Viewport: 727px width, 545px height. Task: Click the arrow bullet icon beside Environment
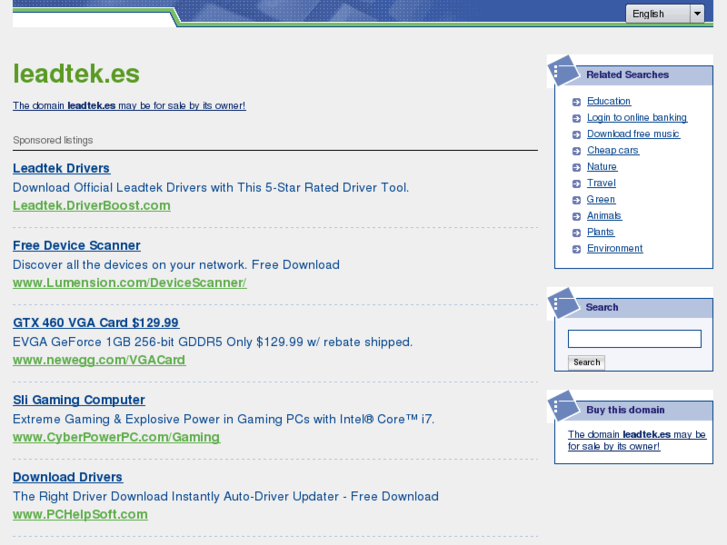click(x=576, y=249)
